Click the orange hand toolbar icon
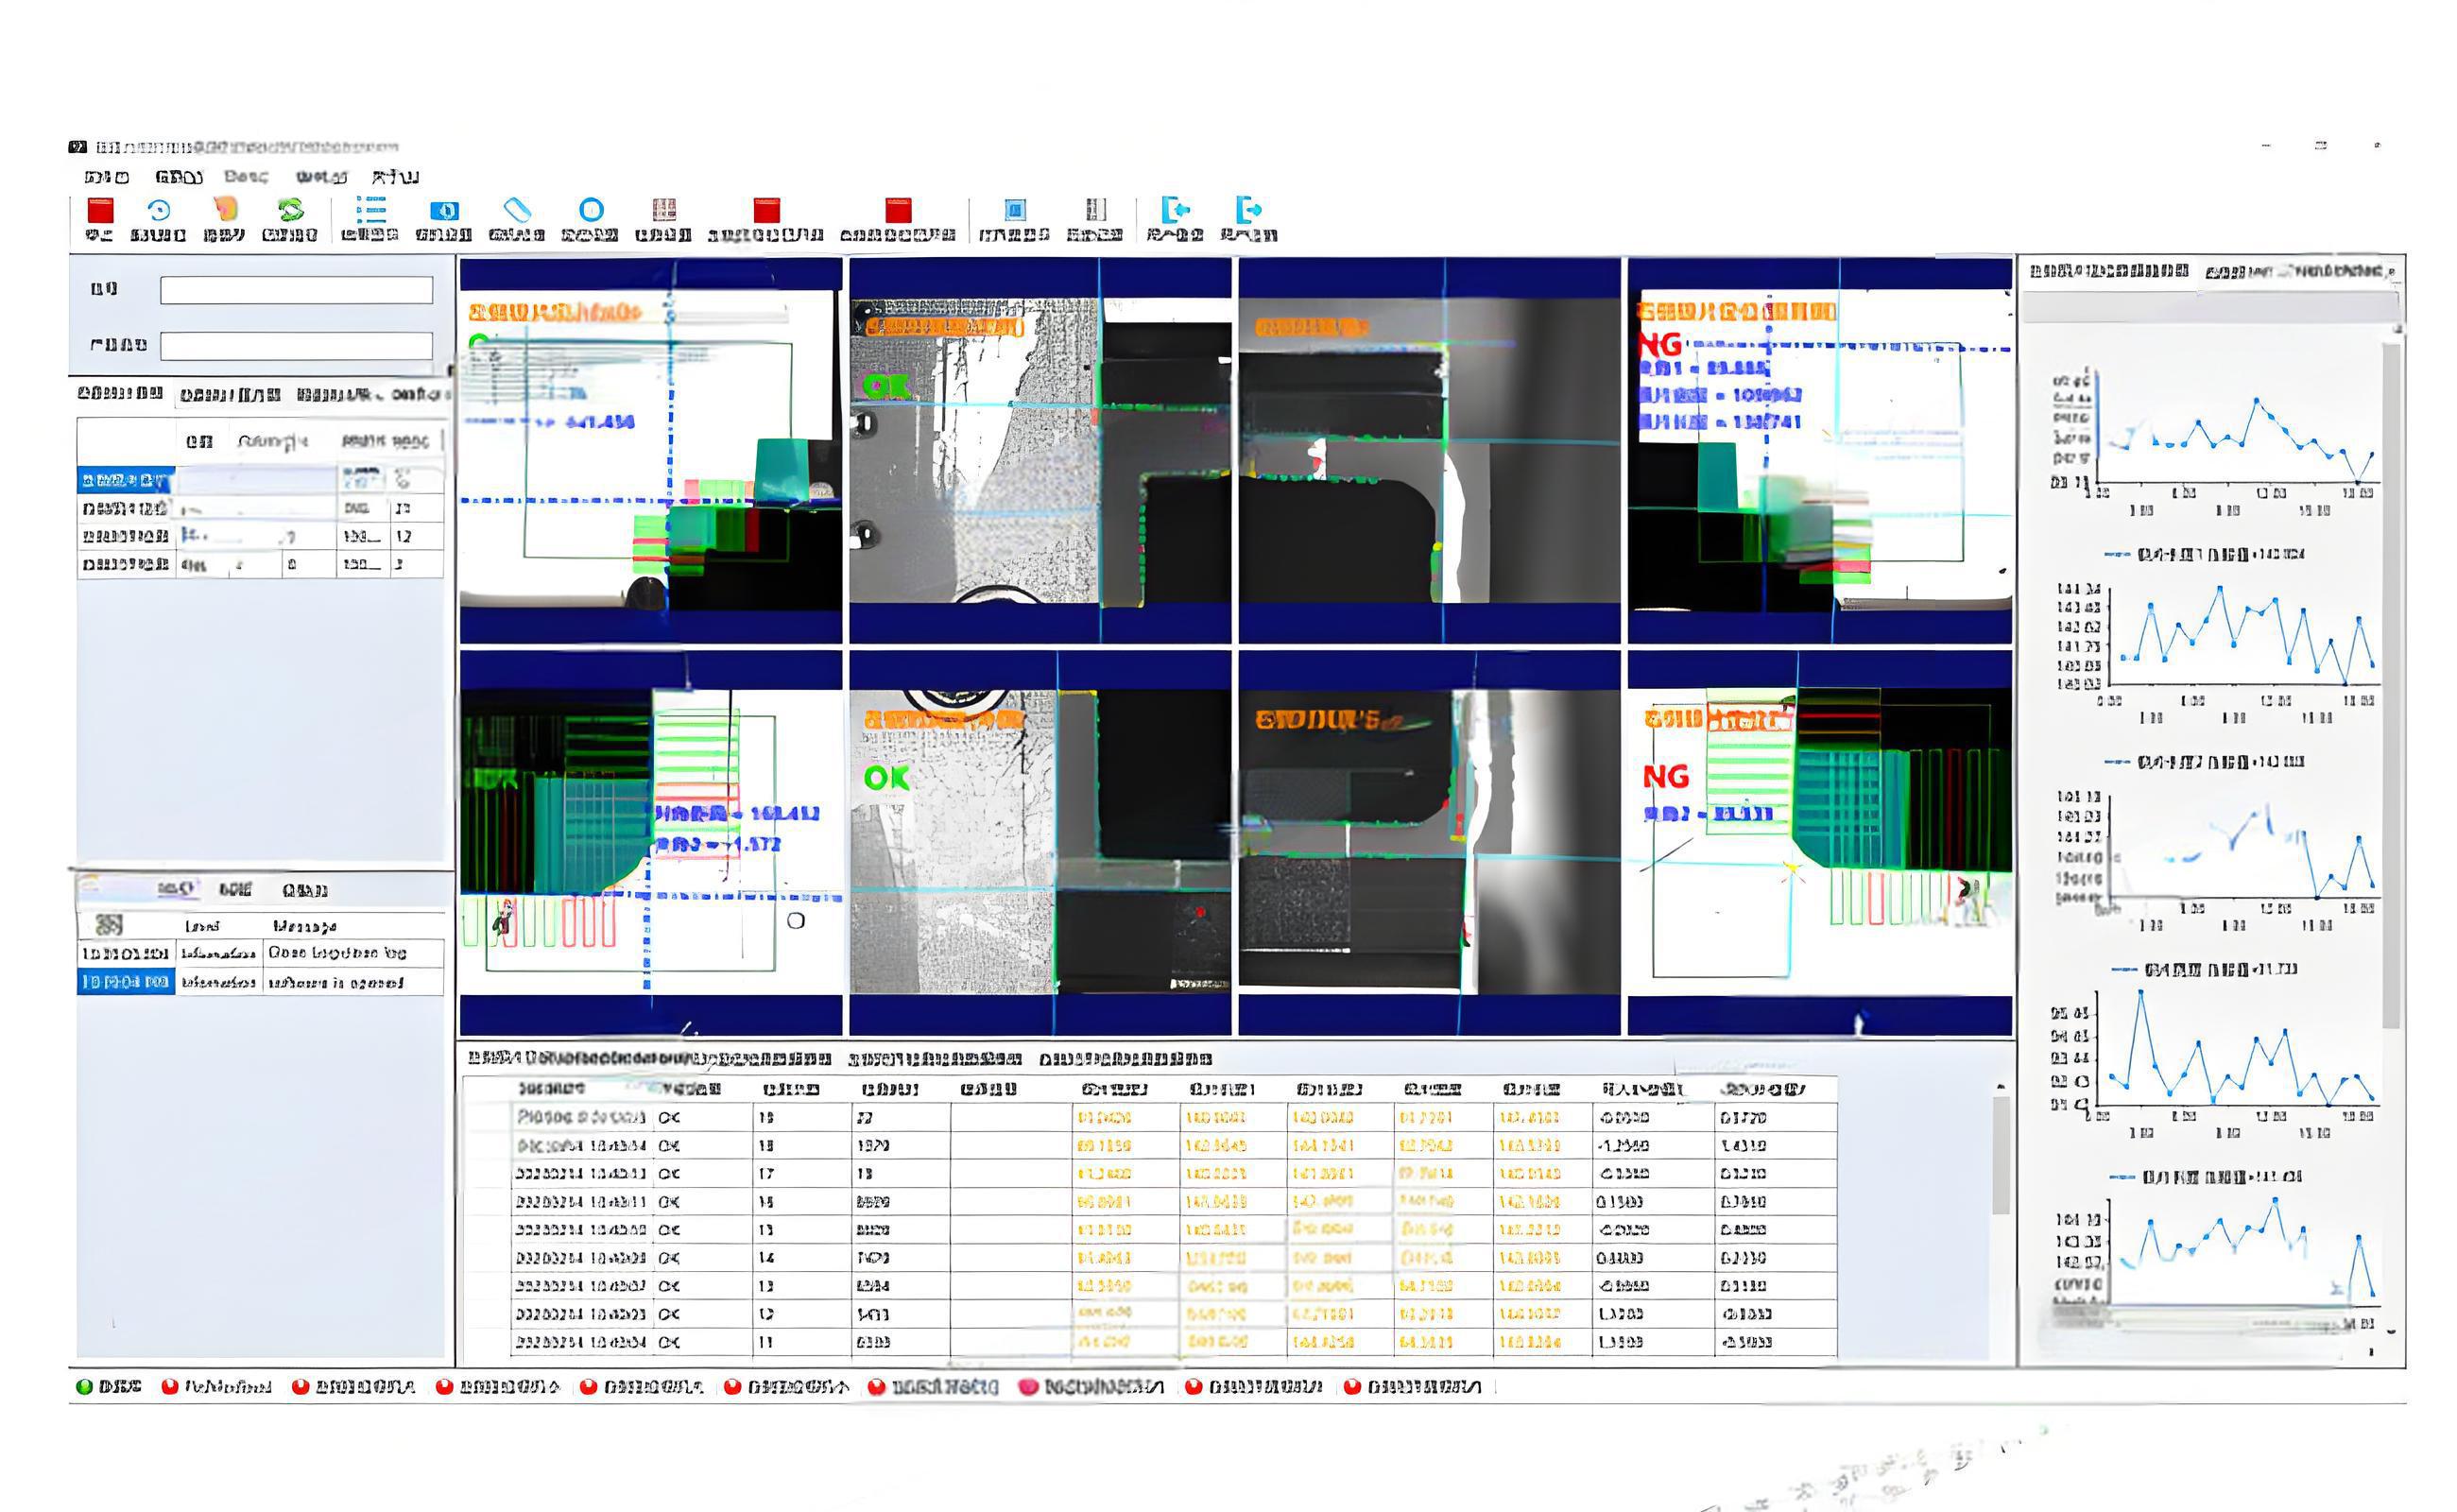The height and width of the screenshot is (1512, 2457). pyautogui.click(x=225, y=209)
